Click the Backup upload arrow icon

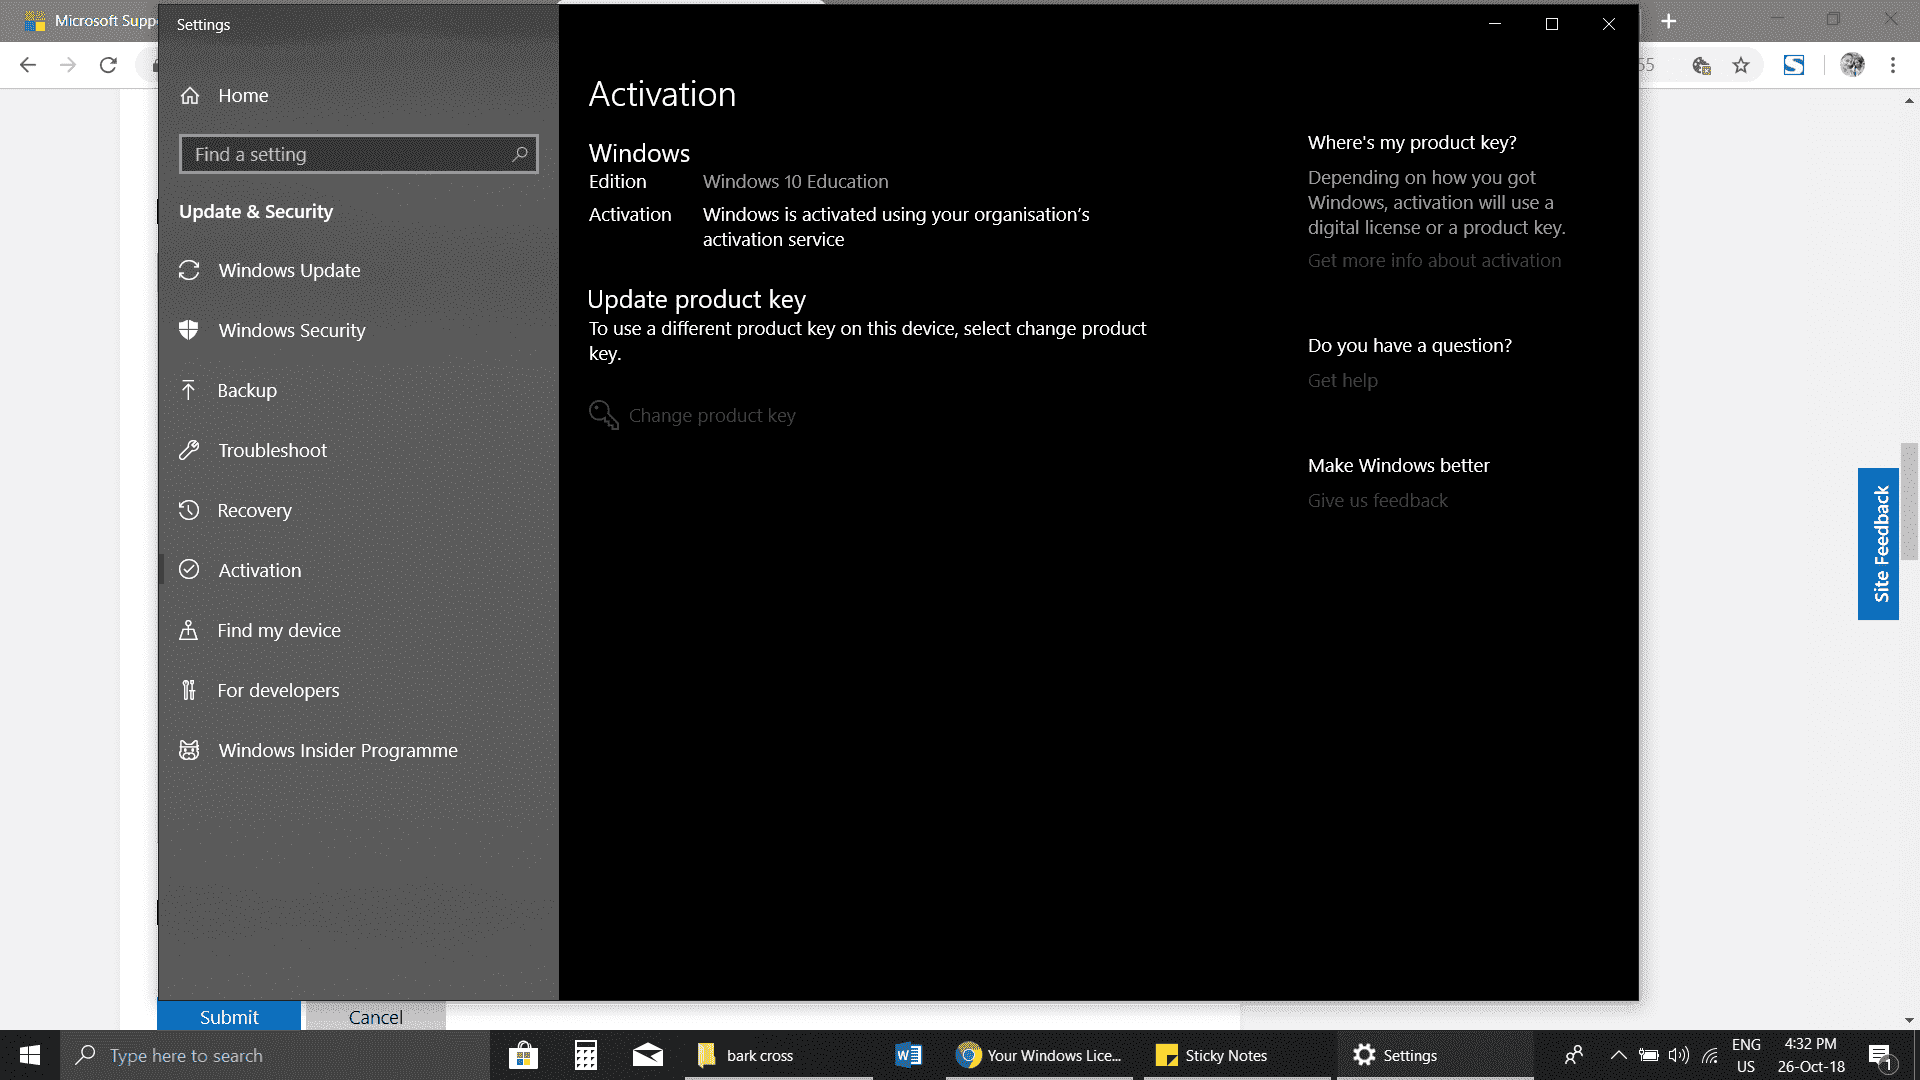[x=188, y=390]
